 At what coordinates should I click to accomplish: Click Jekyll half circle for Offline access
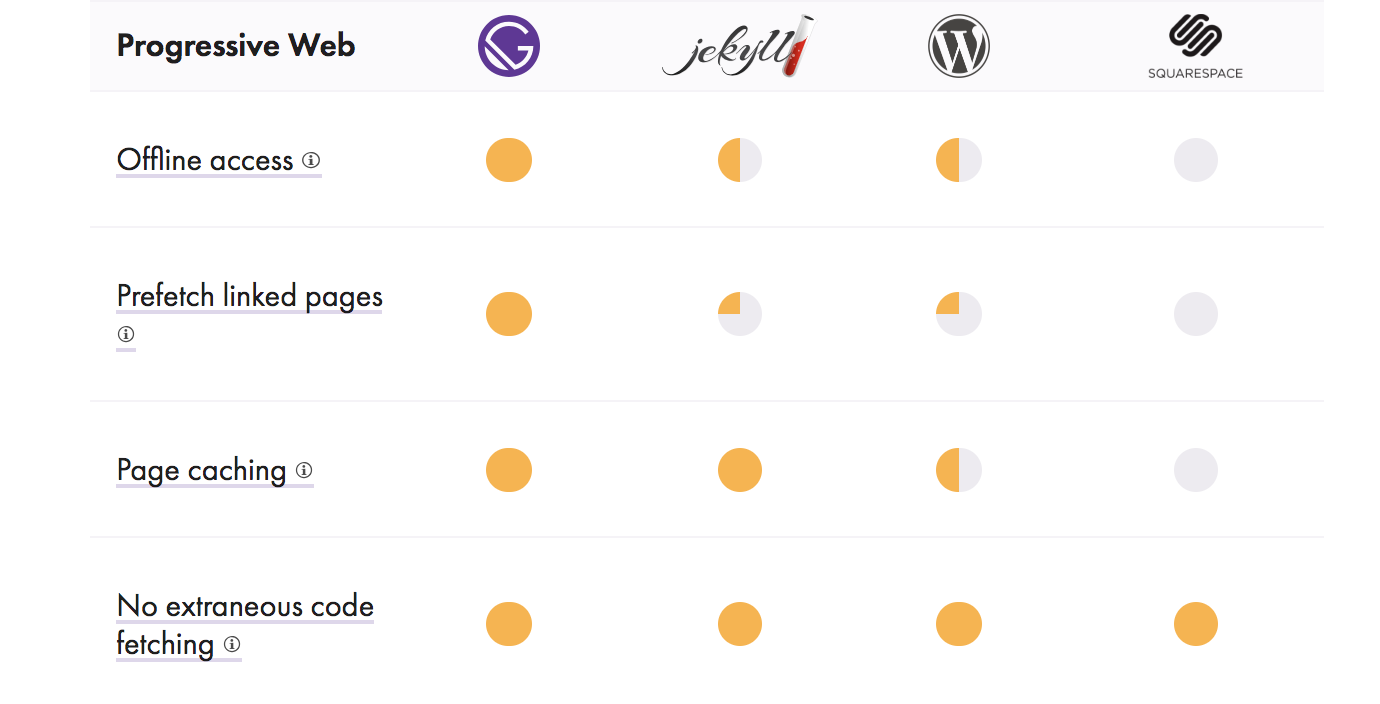[x=740, y=160]
